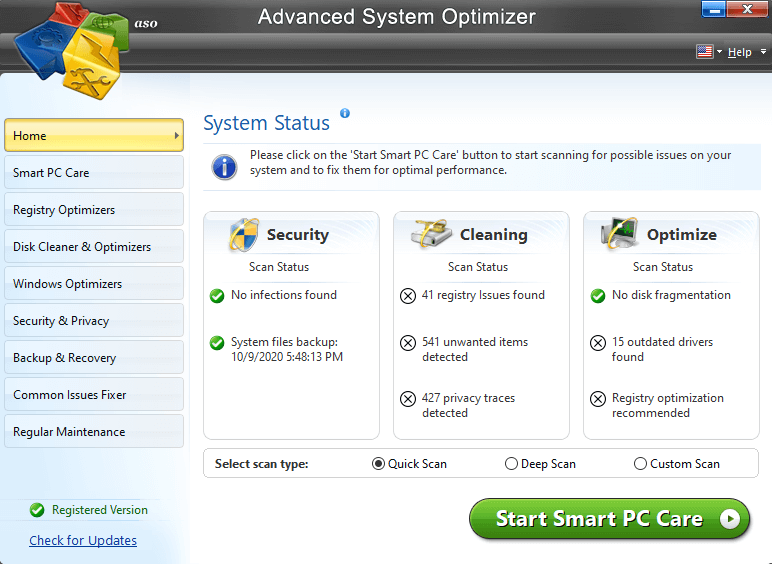Select the Quick Scan radio button
The height and width of the screenshot is (564, 772).
(378, 464)
